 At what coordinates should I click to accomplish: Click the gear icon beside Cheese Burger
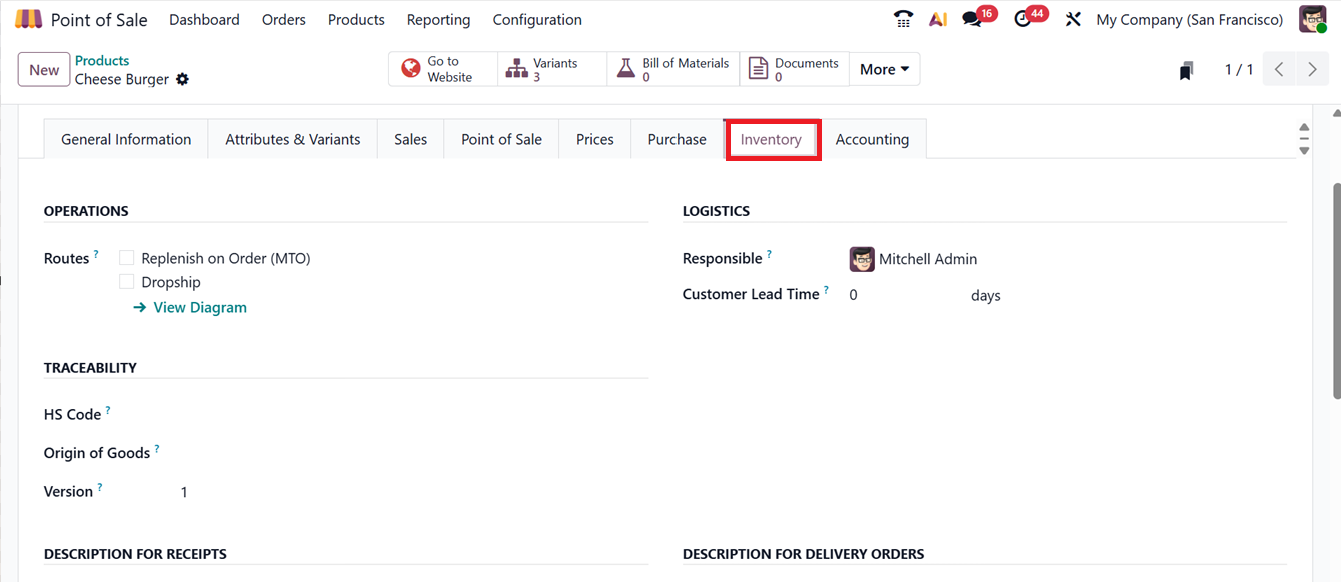[x=182, y=80]
